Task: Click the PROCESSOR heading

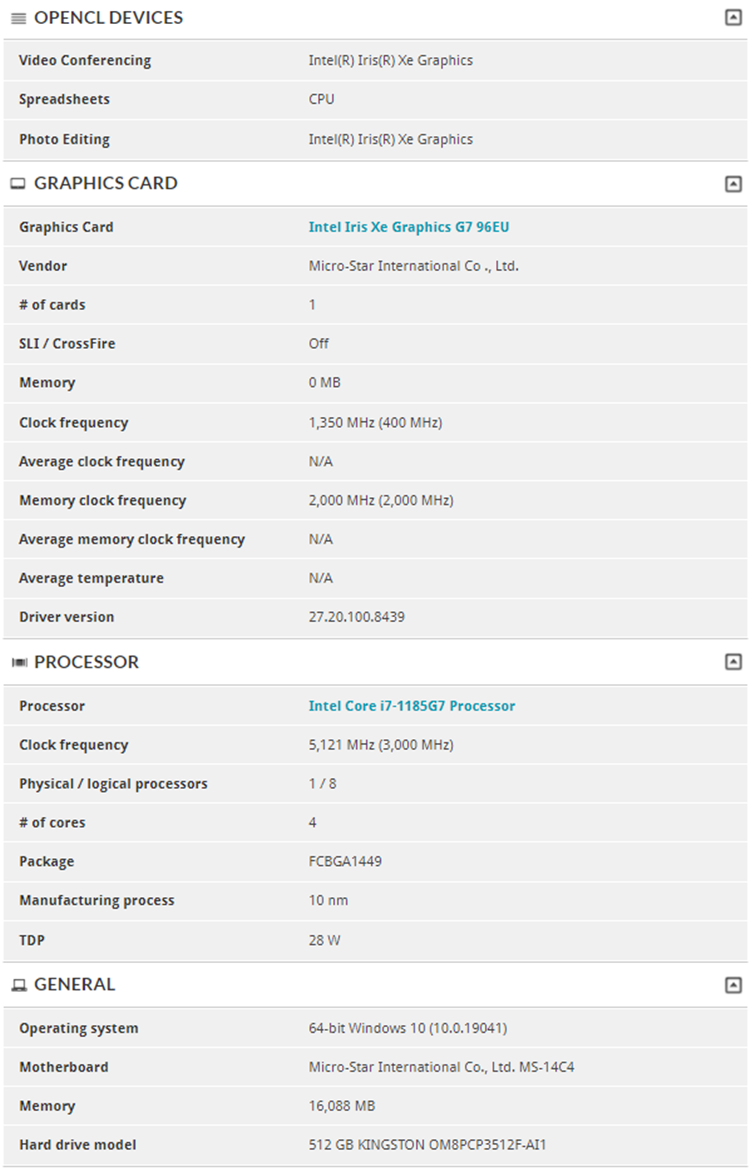Action: 87,662
